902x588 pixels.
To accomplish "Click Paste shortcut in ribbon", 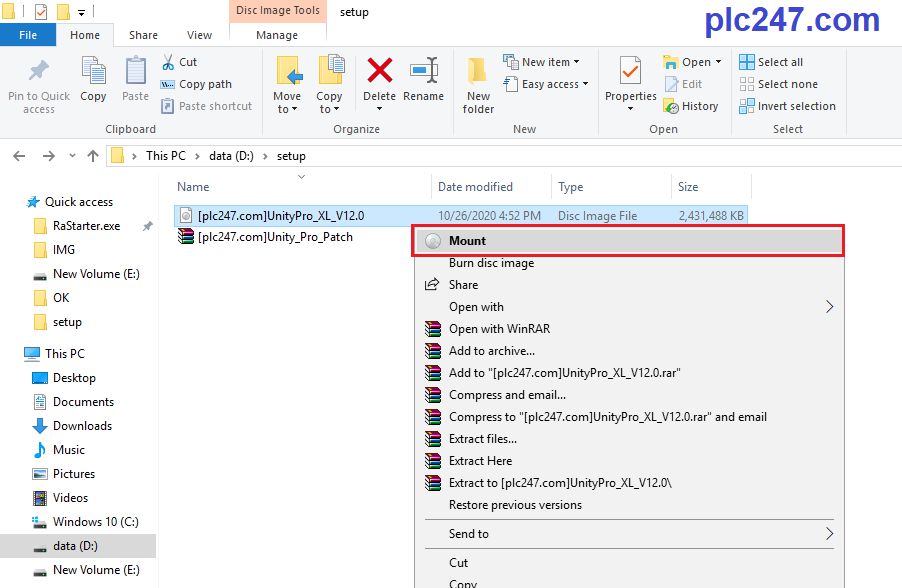I will [207, 106].
